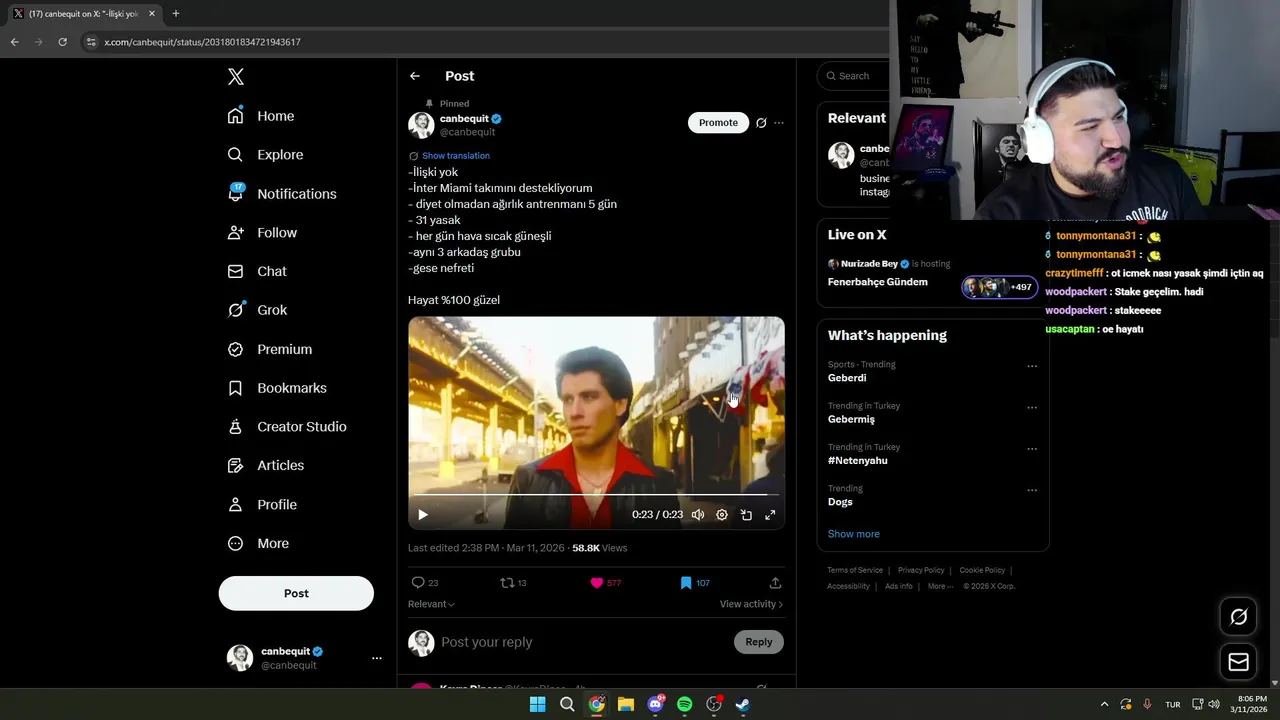Open the Relevant replies sort dropdown
This screenshot has width=1280, height=720.
(431, 604)
